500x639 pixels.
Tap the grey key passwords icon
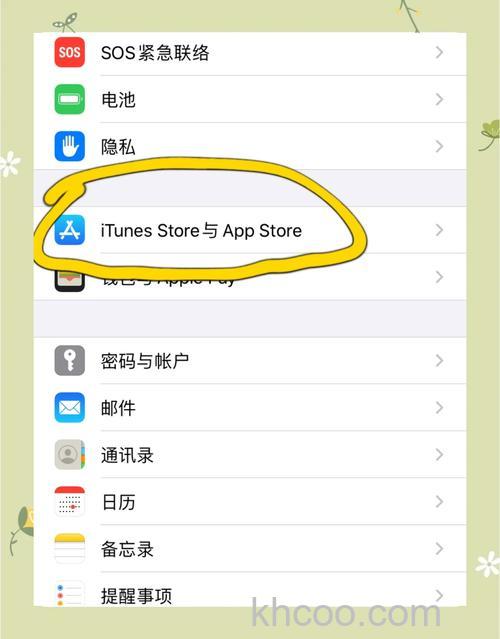click(x=70, y=361)
